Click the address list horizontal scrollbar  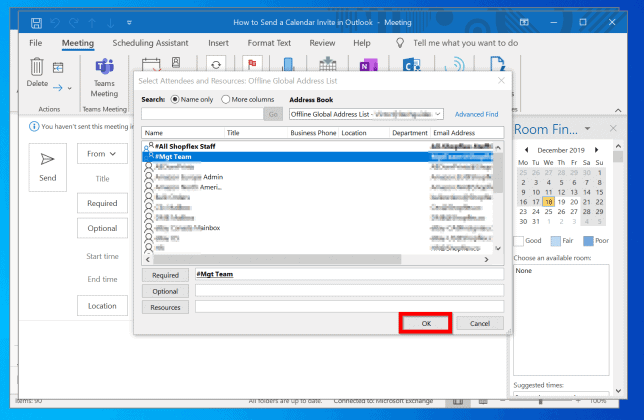[277, 259]
